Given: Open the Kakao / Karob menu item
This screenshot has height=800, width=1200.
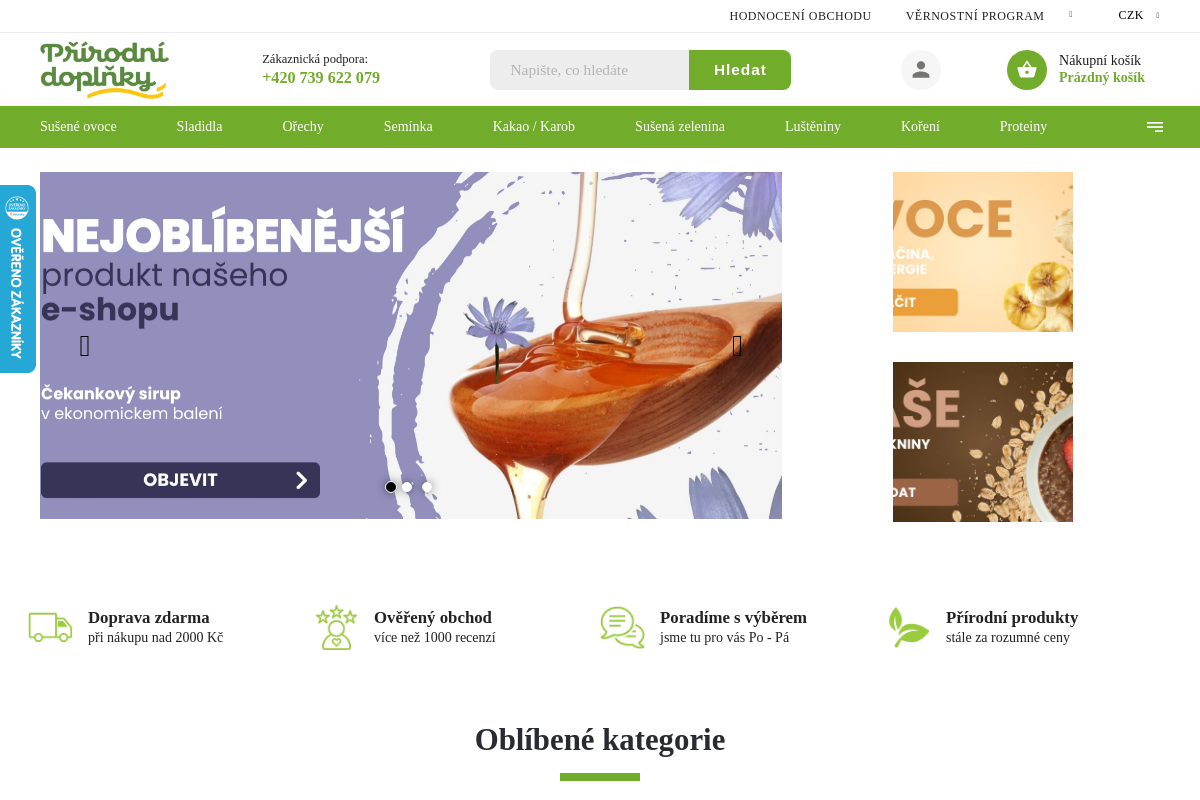Looking at the screenshot, I should pos(534,127).
